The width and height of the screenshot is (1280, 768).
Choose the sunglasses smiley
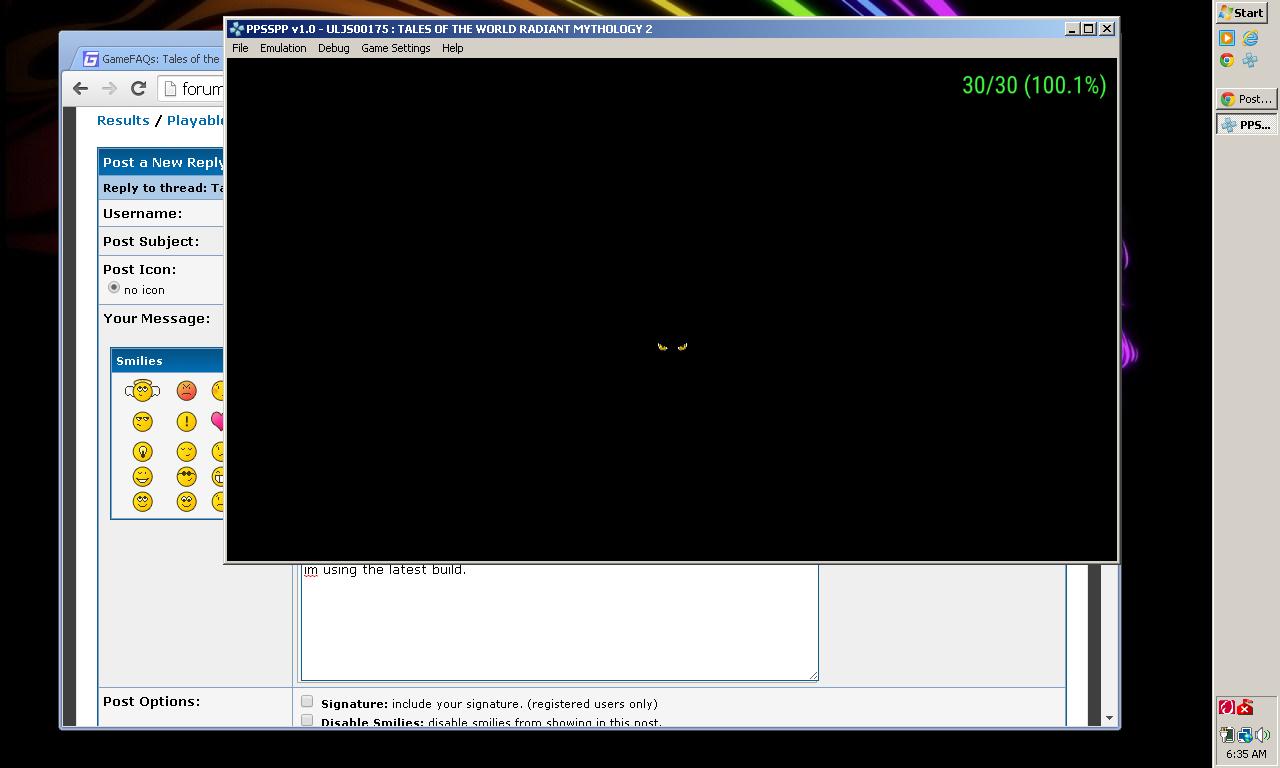186,477
